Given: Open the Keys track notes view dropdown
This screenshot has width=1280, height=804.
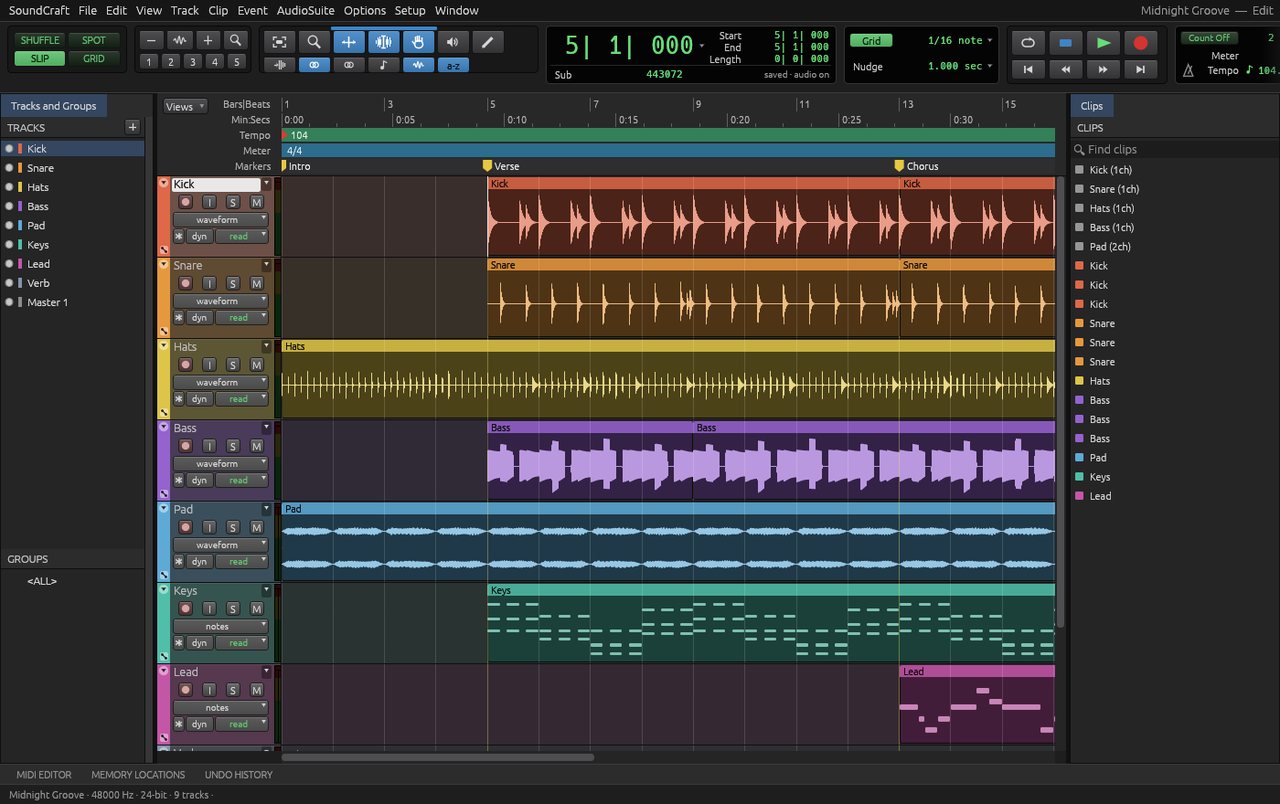Looking at the screenshot, I should (x=221, y=626).
